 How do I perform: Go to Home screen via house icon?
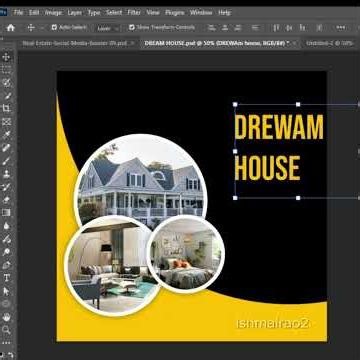point(11,28)
